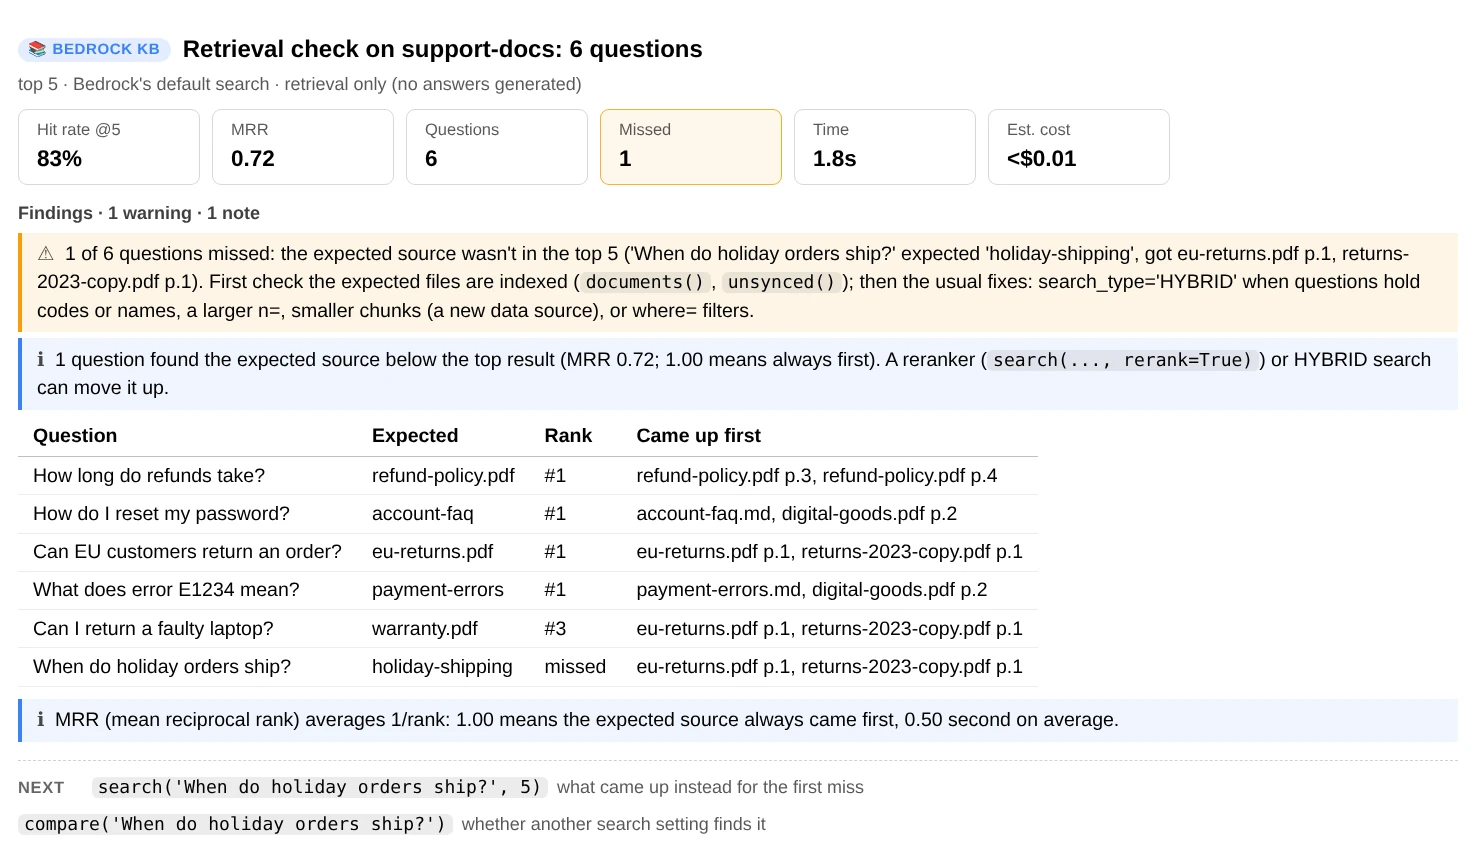Select the 'What does error E1234 mean?' row
The height and width of the screenshot is (853, 1476).
point(528,590)
